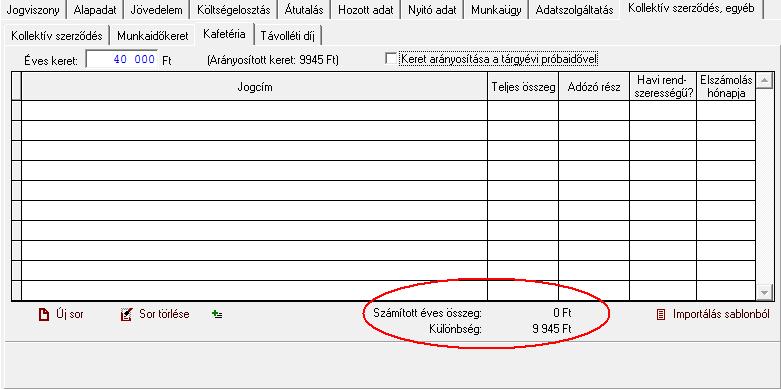Click the green add-row icon
Image resolution: width=781 pixels, height=389 pixels.
click(x=217, y=314)
